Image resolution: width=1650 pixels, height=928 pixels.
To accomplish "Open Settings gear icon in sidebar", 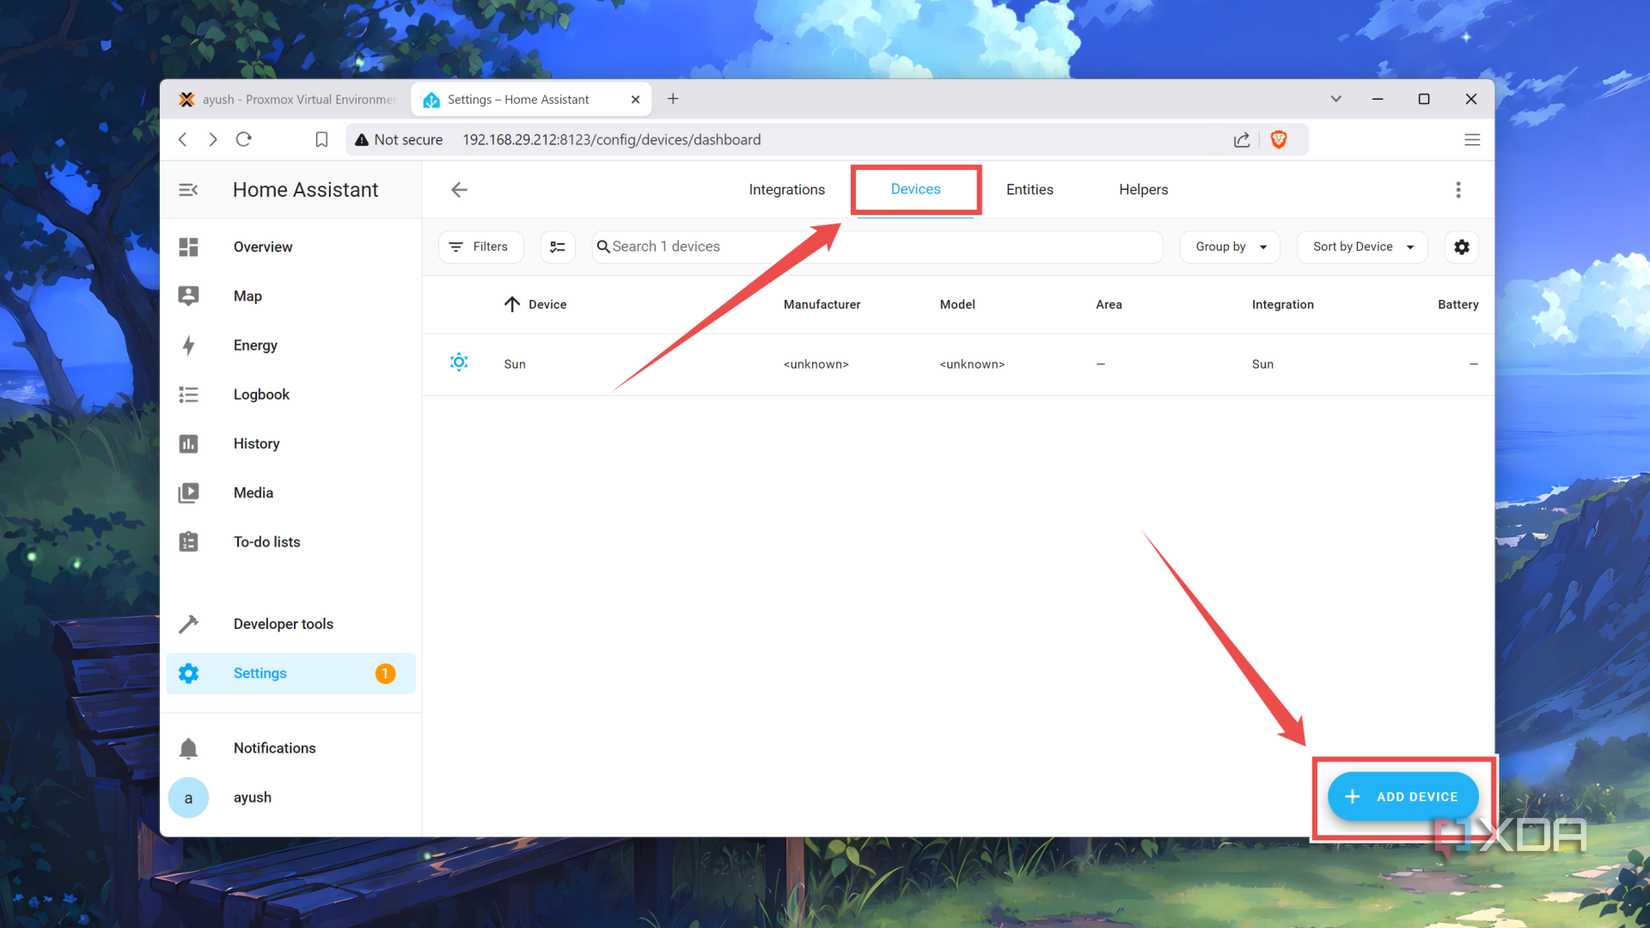I will (188, 673).
